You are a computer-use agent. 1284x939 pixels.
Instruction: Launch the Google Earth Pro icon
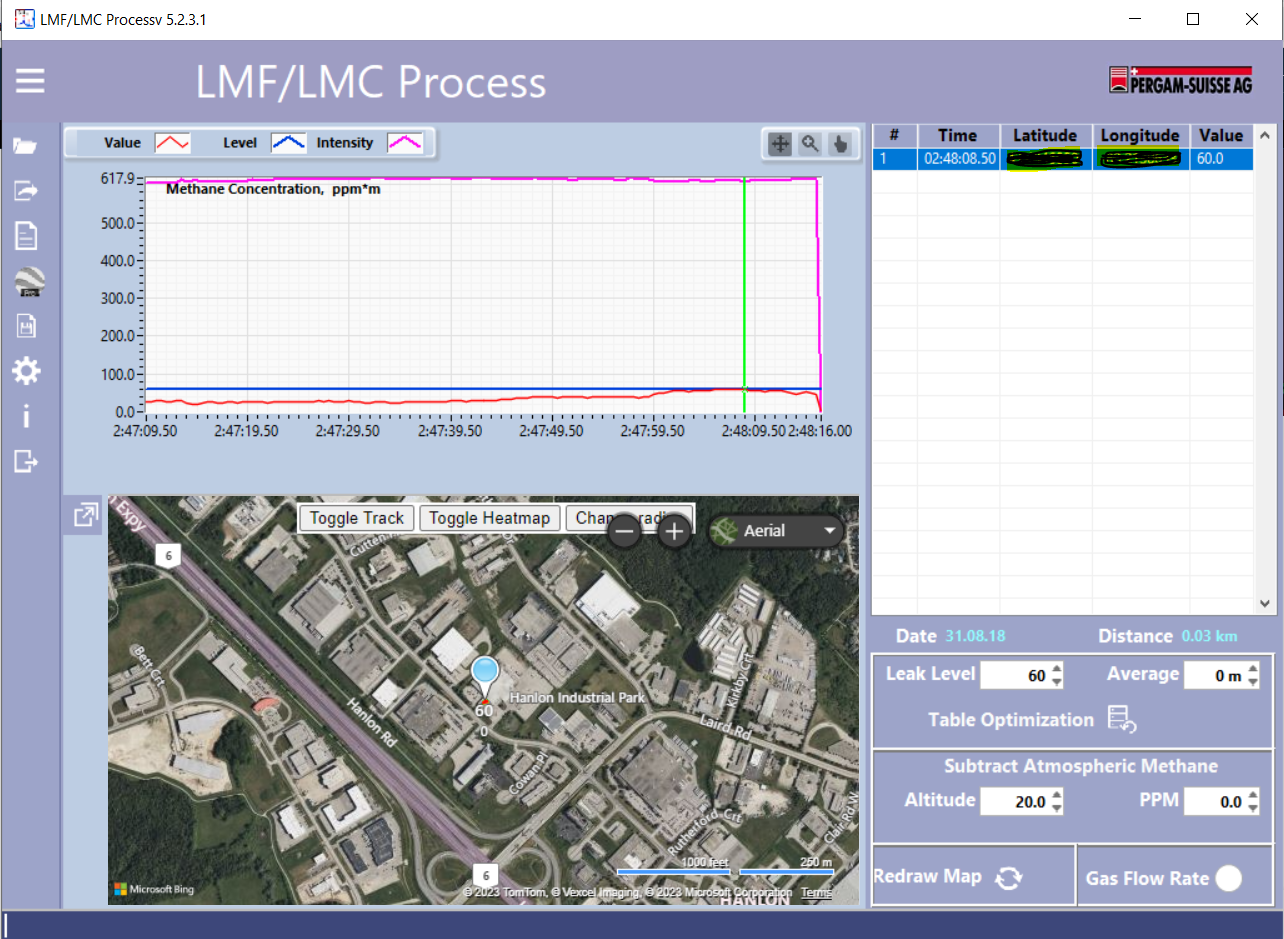pyautogui.click(x=28, y=282)
